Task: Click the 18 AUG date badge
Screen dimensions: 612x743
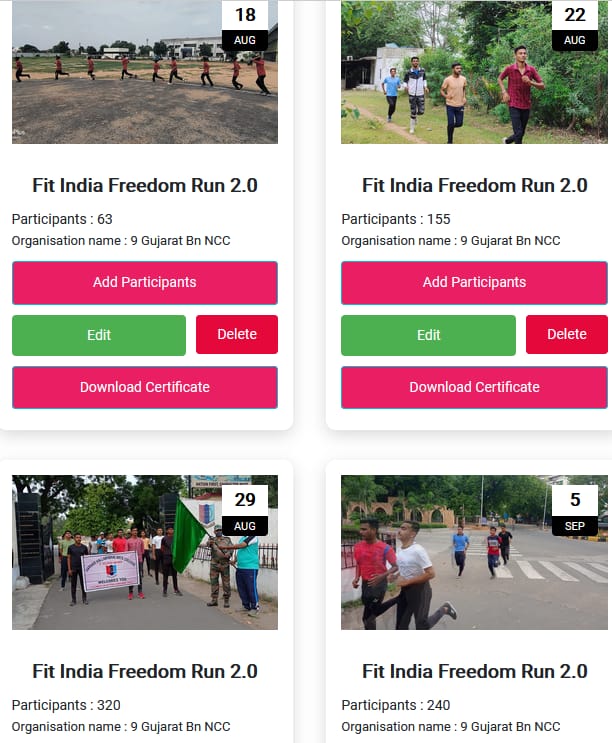Action: pyautogui.click(x=245, y=26)
